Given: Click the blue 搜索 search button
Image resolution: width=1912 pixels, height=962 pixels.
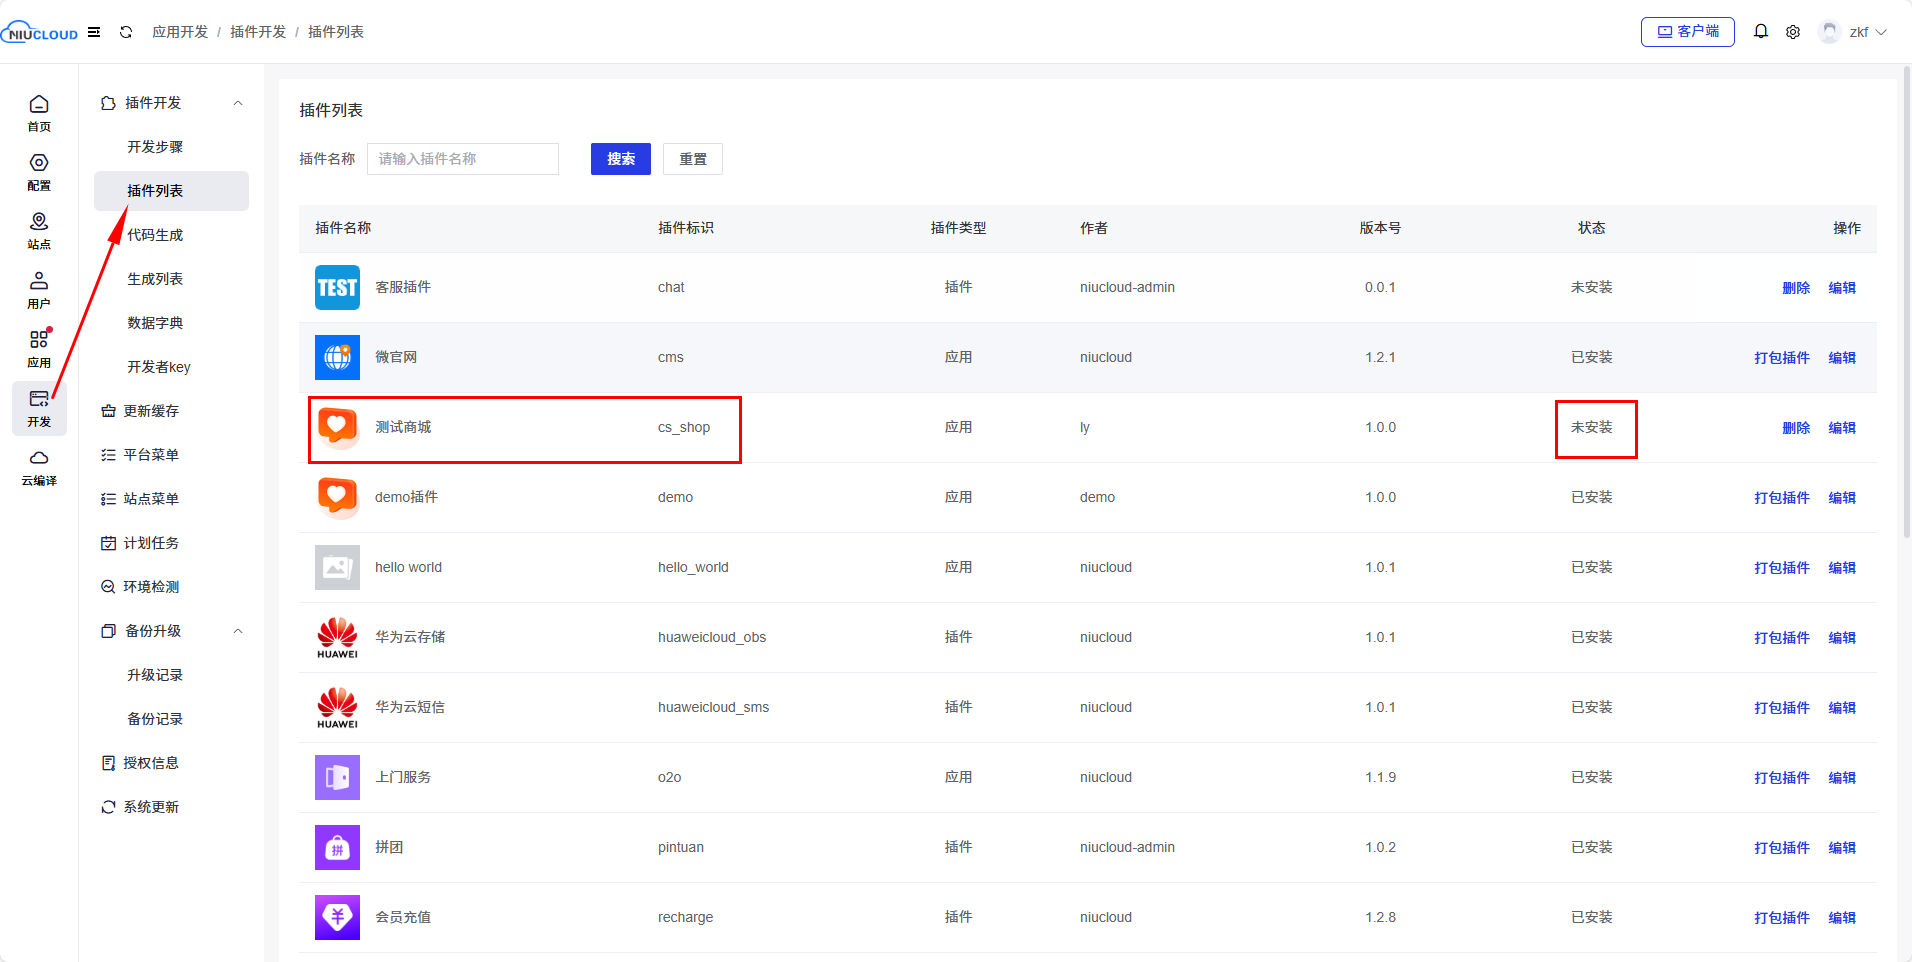Looking at the screenshot, I should pyautogui.click(x=620, y=159).
